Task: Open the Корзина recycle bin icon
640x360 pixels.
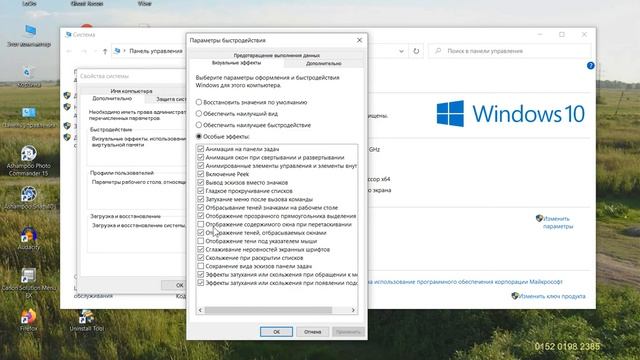Action: (29, 78)
